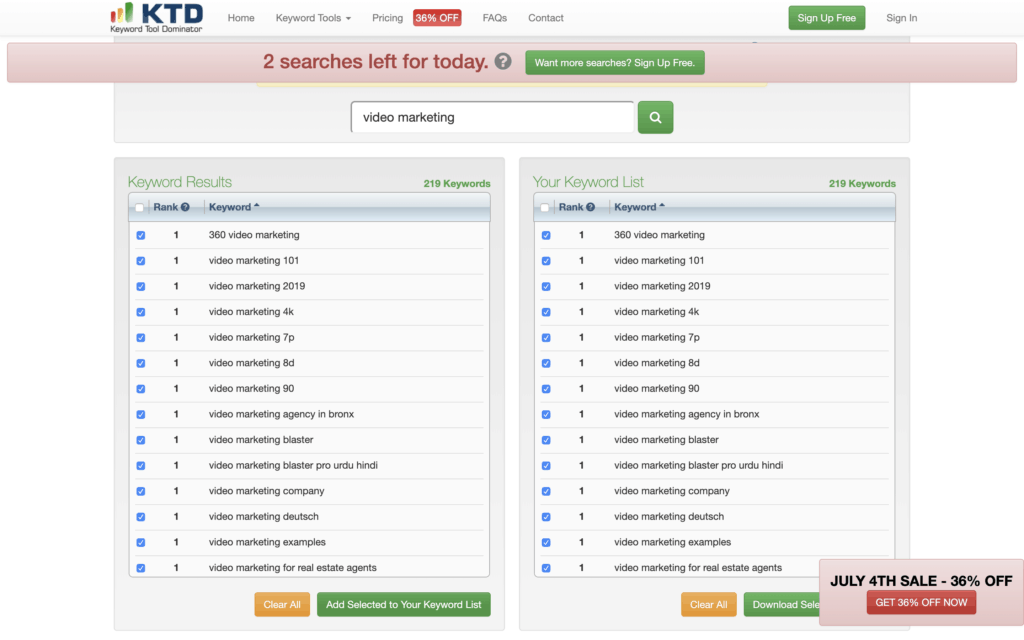Screen dimensions: 1024x640
Task: Click the 36% OFF badge
Action: pos(437,18)
